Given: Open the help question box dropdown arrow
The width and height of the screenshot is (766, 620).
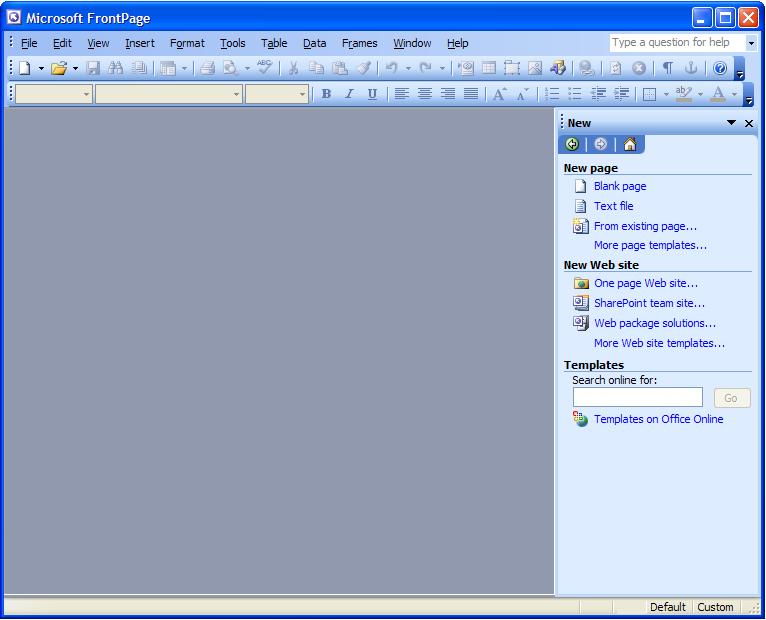Looking at the screenshot, I should click(x=751, y=43).
